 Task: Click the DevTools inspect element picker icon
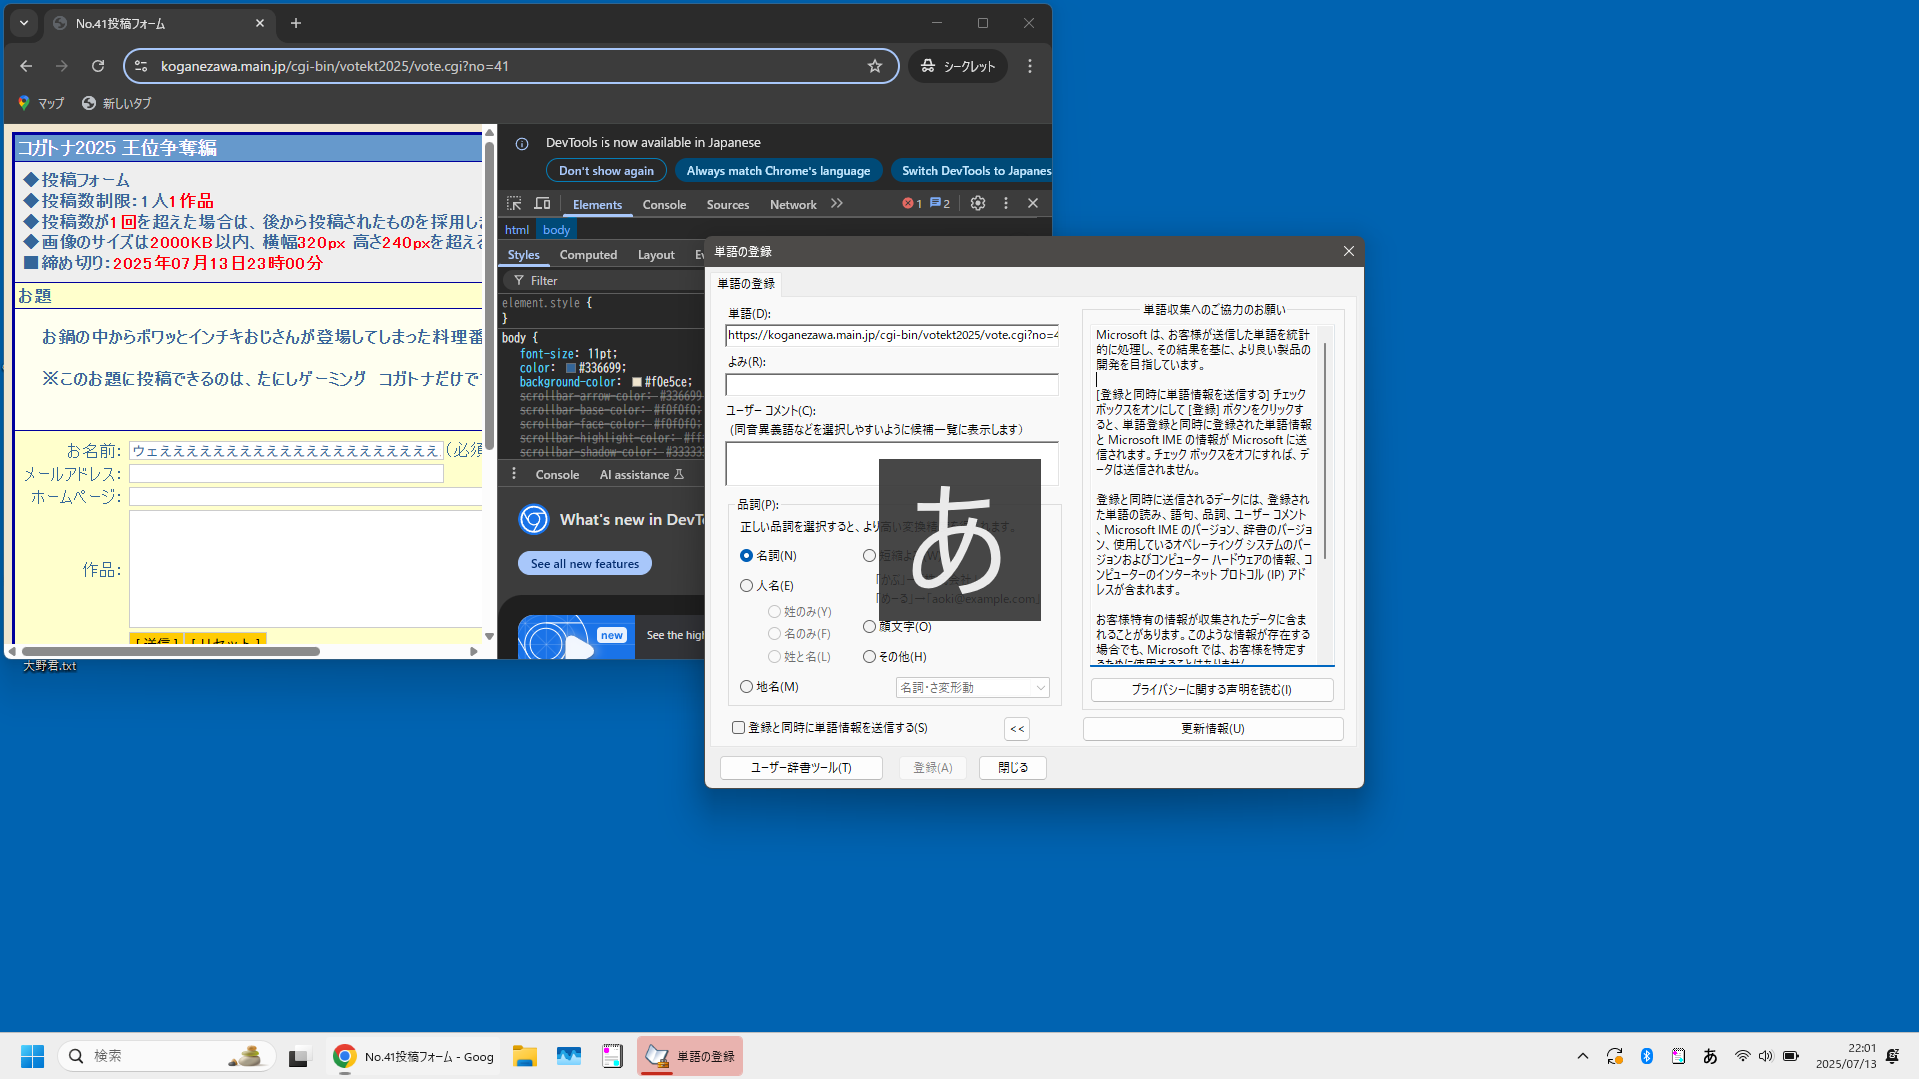coord(514,204)
